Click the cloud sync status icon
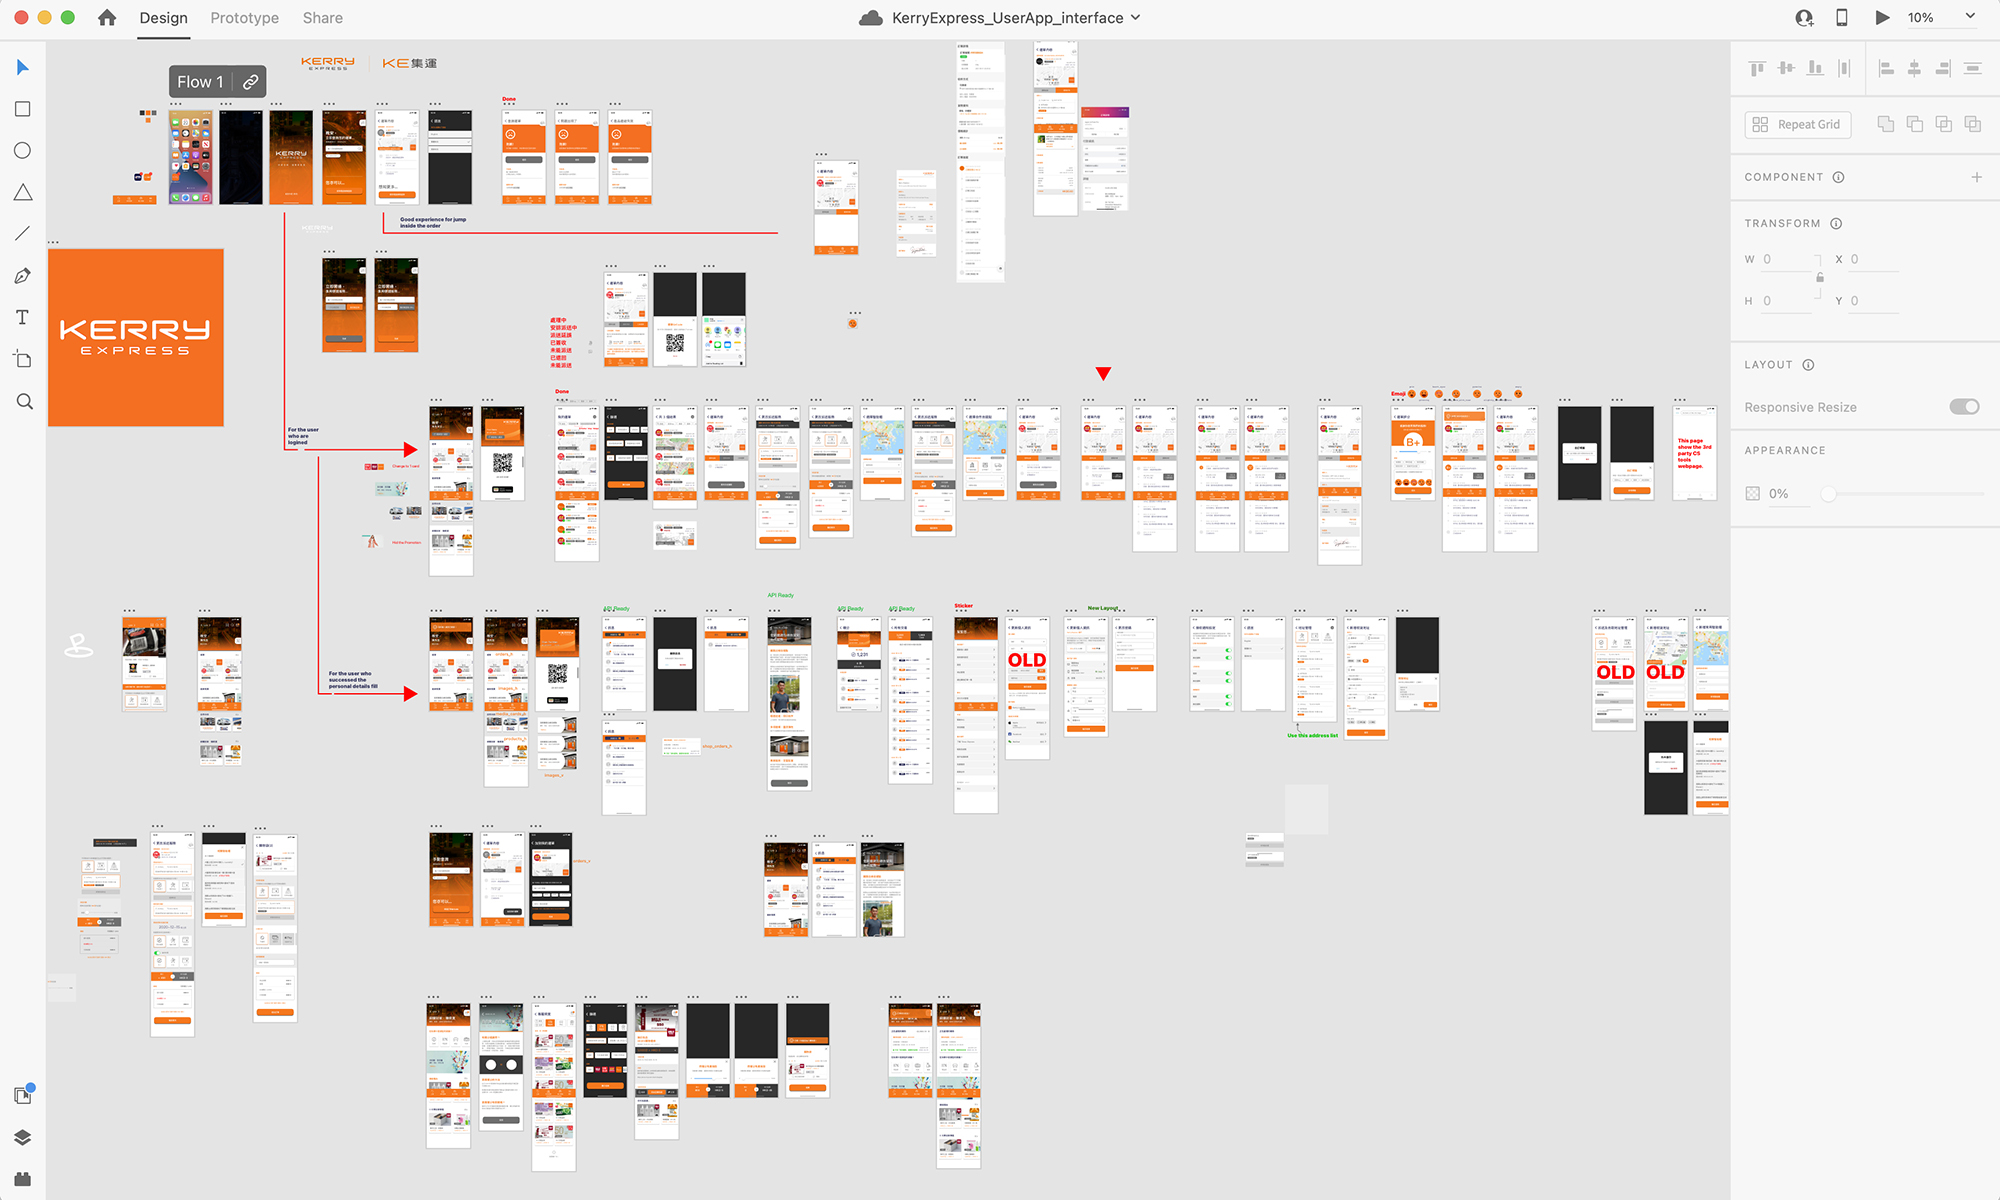The width and height of the screenshot is (2000, 1200). (871, 17)
